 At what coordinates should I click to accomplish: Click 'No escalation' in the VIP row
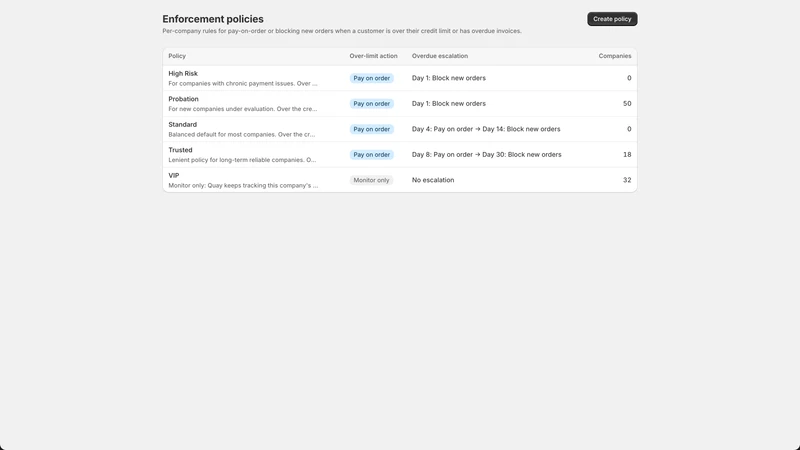(x=433, y=180)
